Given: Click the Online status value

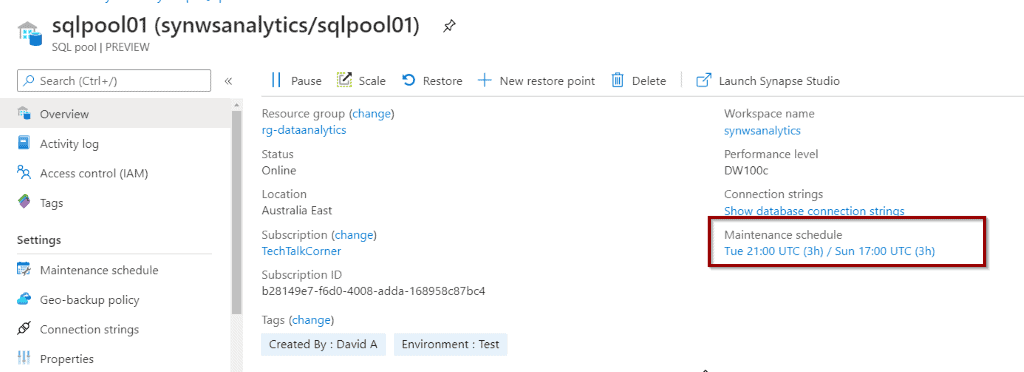Looking at the screenshot, I should (279, 170).
